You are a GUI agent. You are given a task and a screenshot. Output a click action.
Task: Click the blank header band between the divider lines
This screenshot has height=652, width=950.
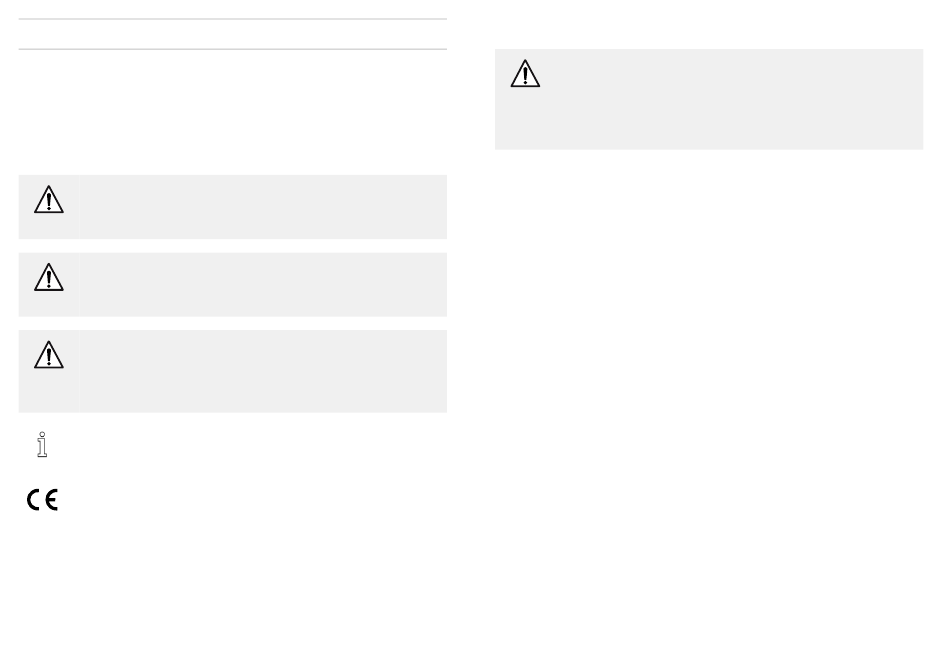click(233, 34)
